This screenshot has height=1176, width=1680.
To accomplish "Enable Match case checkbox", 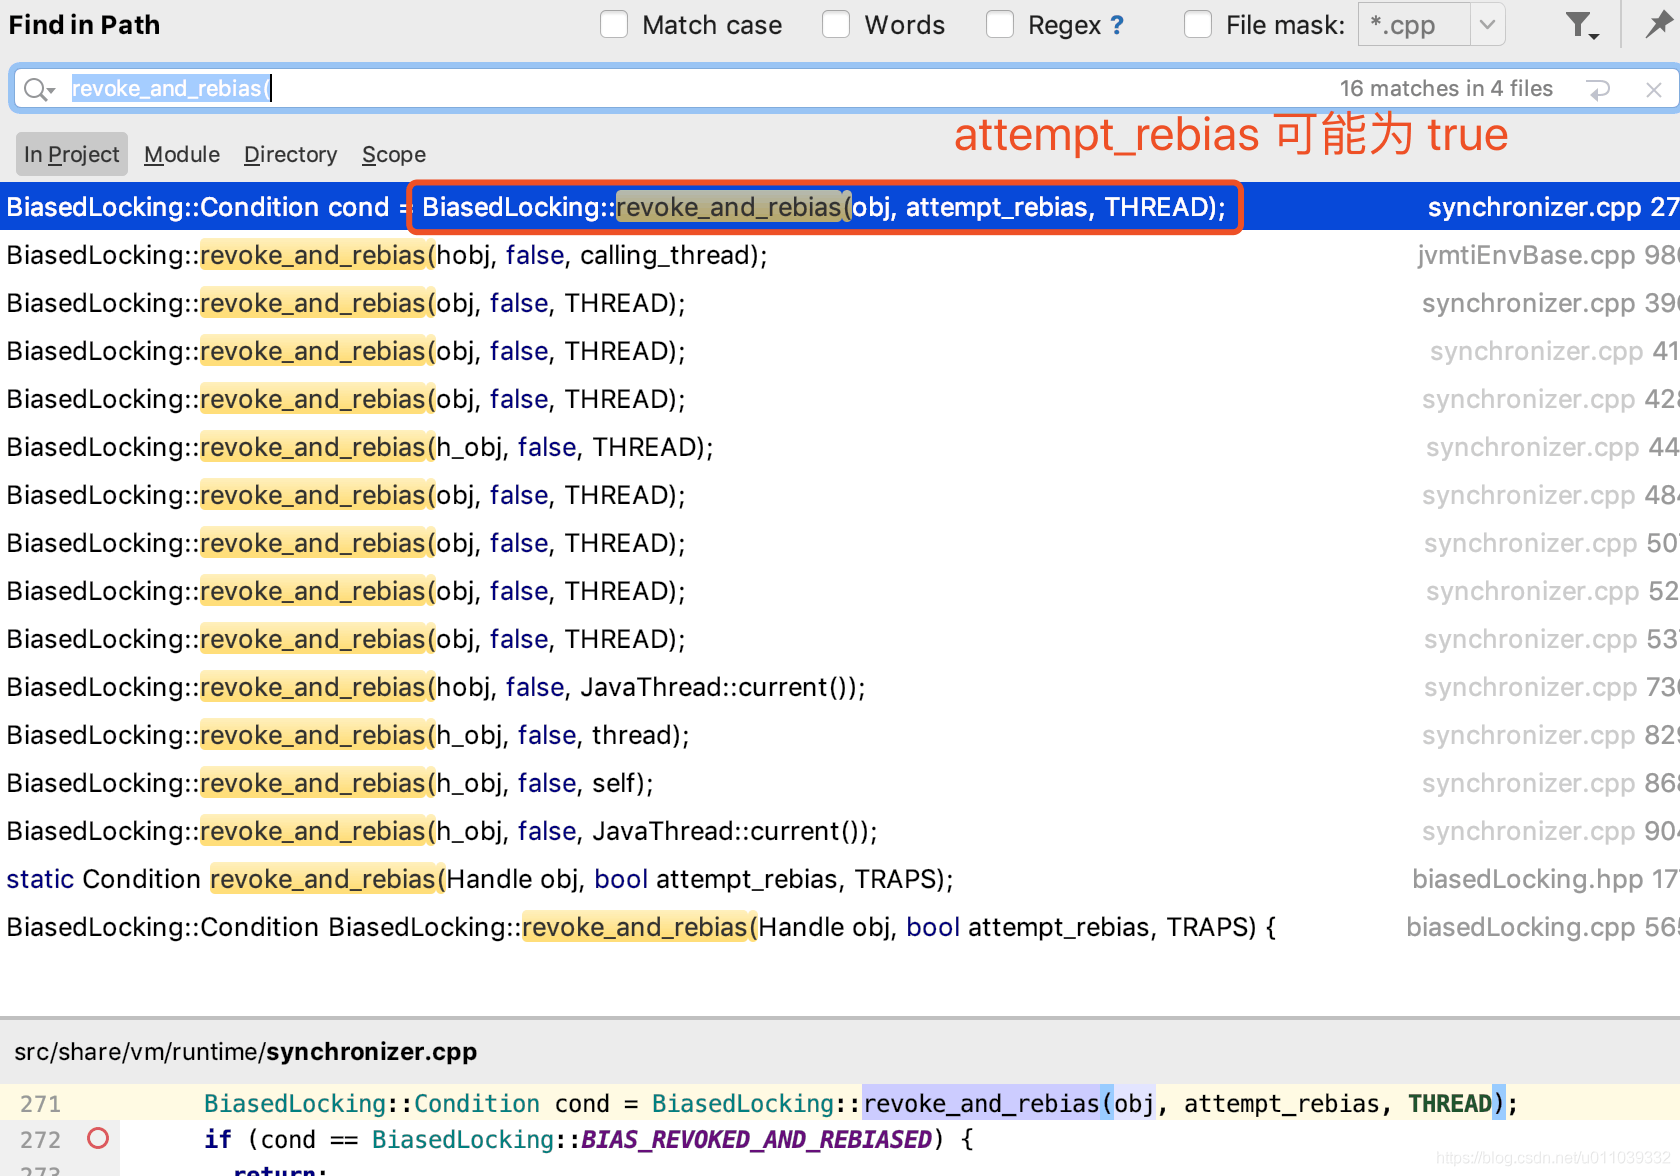I will [614, 25].
